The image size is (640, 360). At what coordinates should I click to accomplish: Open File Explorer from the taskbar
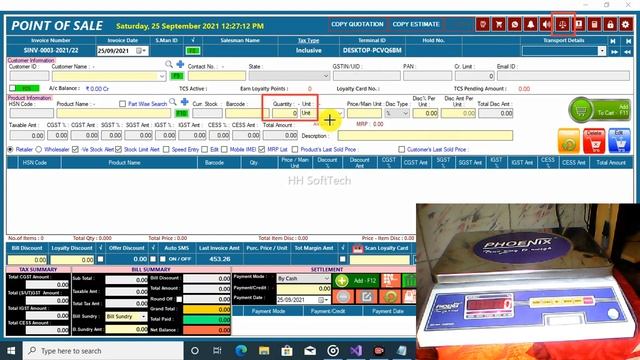pos(264,351)
